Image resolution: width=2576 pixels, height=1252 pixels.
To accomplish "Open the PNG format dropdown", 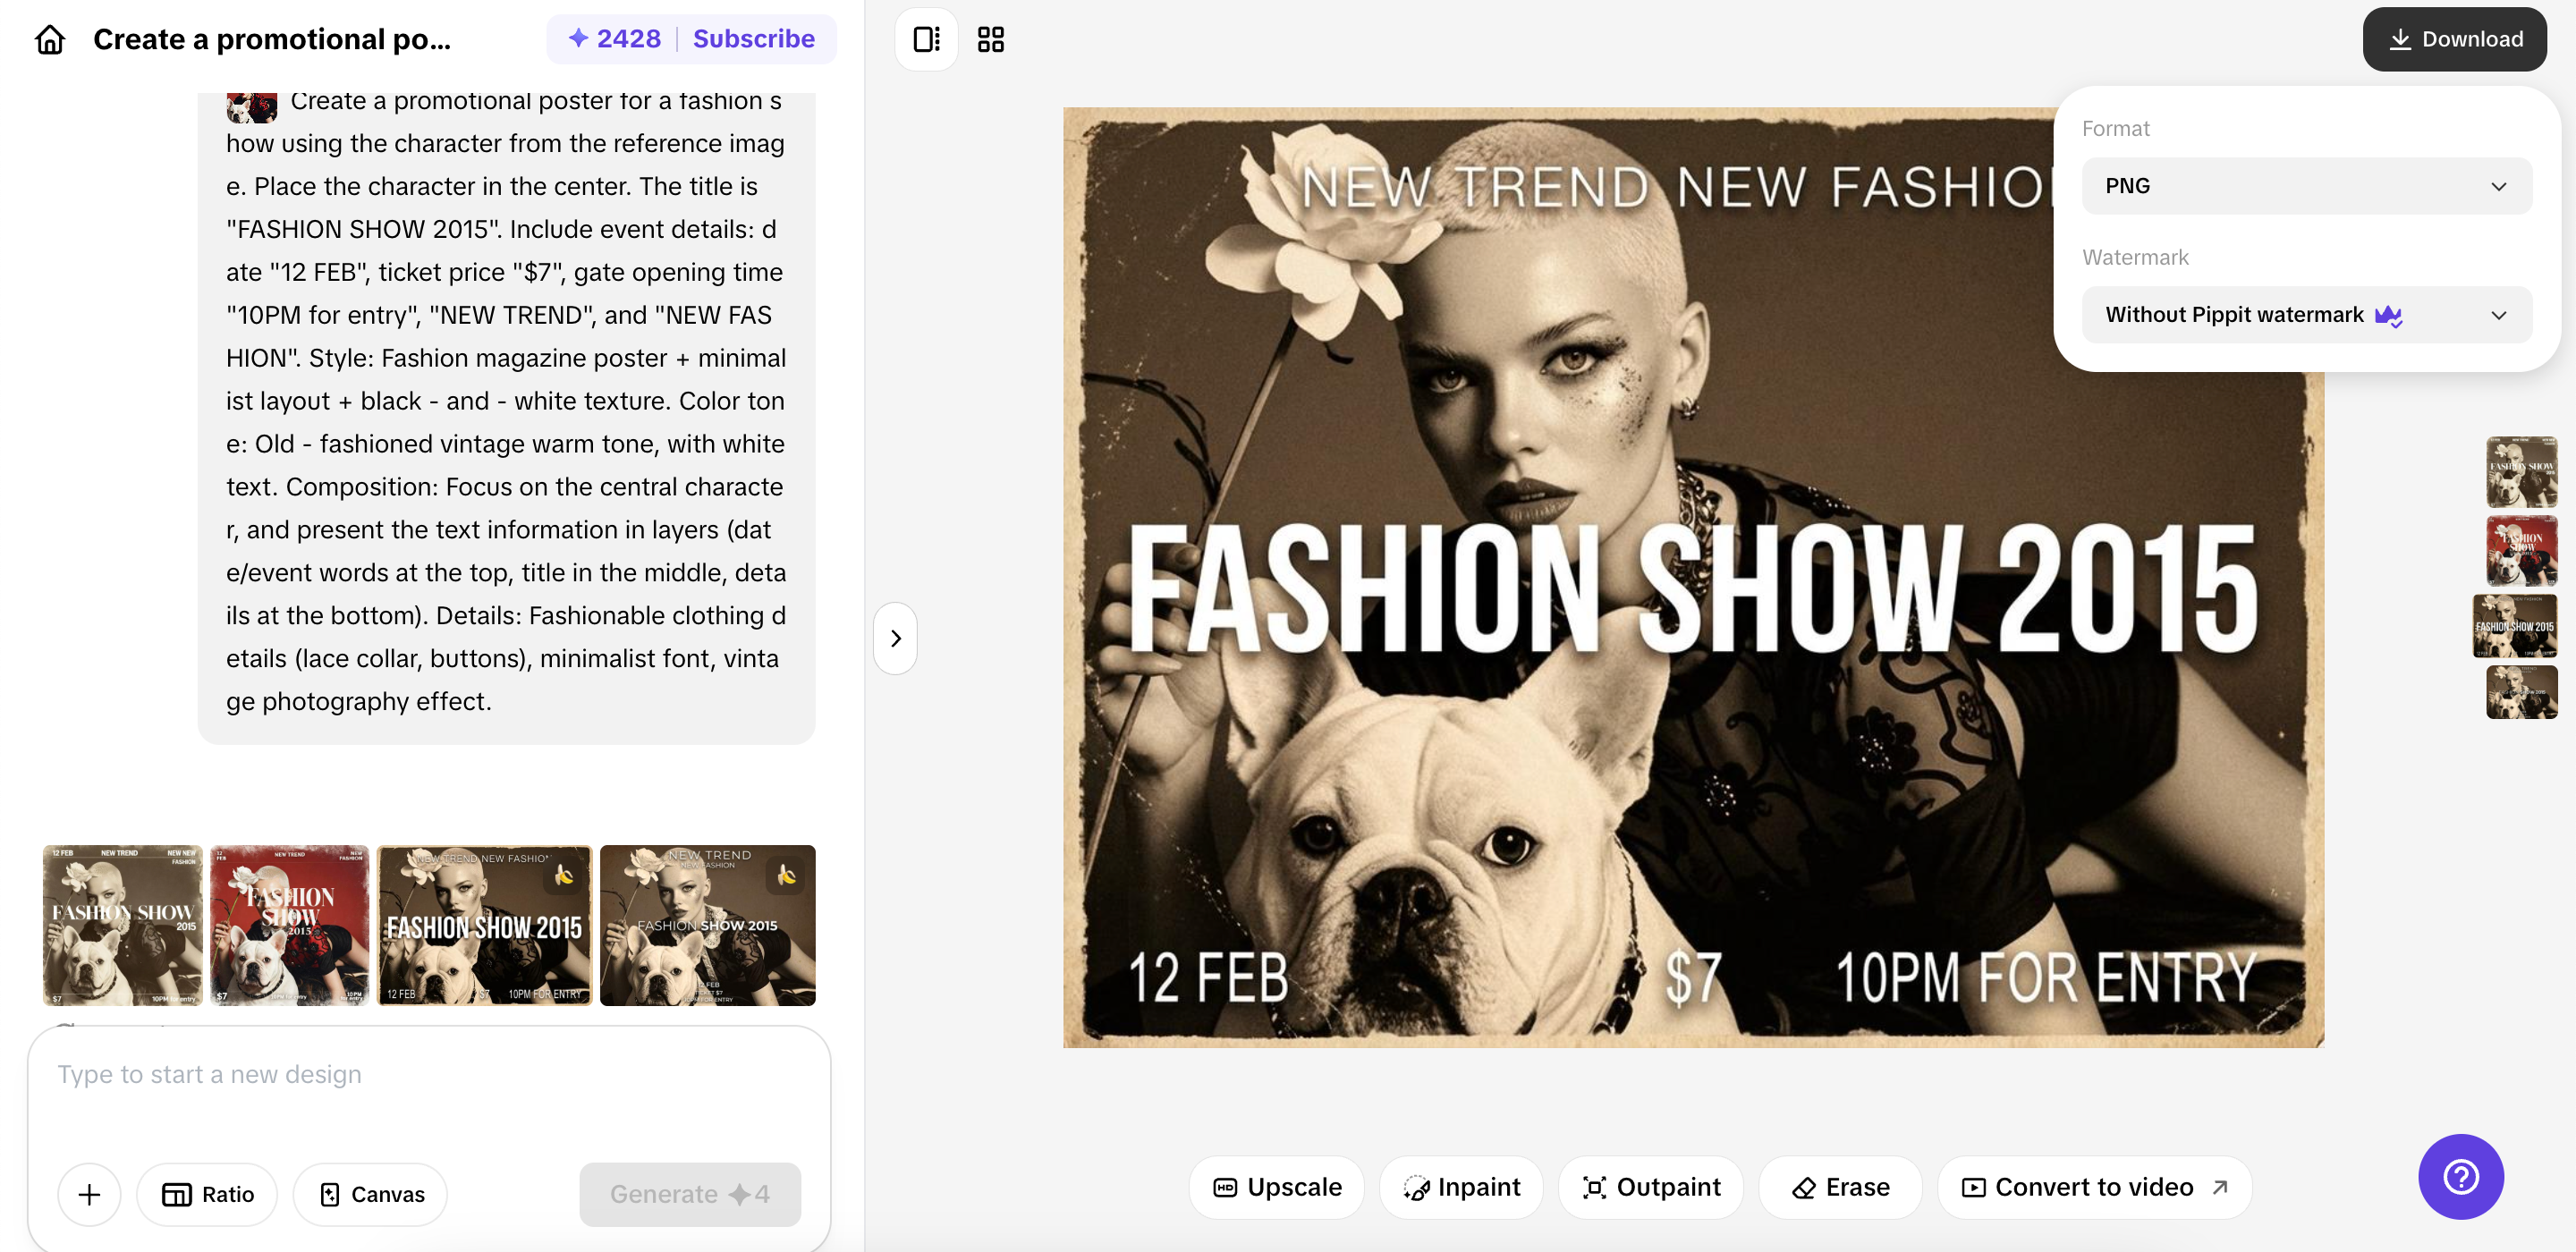I will (x=2306, y=186).
